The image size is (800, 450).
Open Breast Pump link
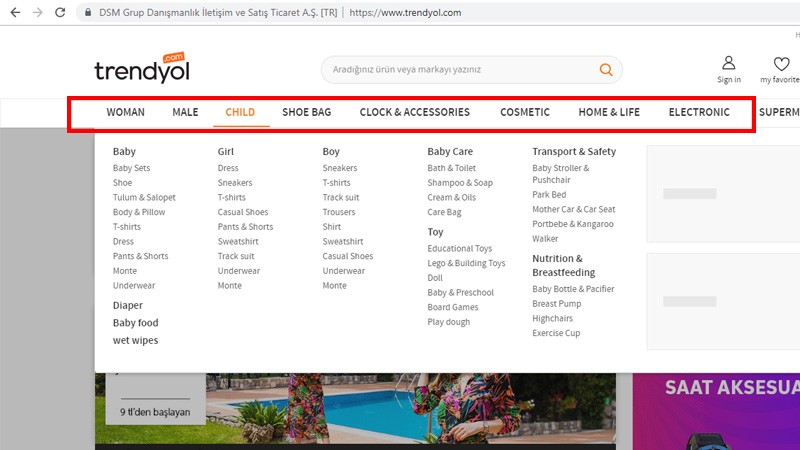click(556, 304)
